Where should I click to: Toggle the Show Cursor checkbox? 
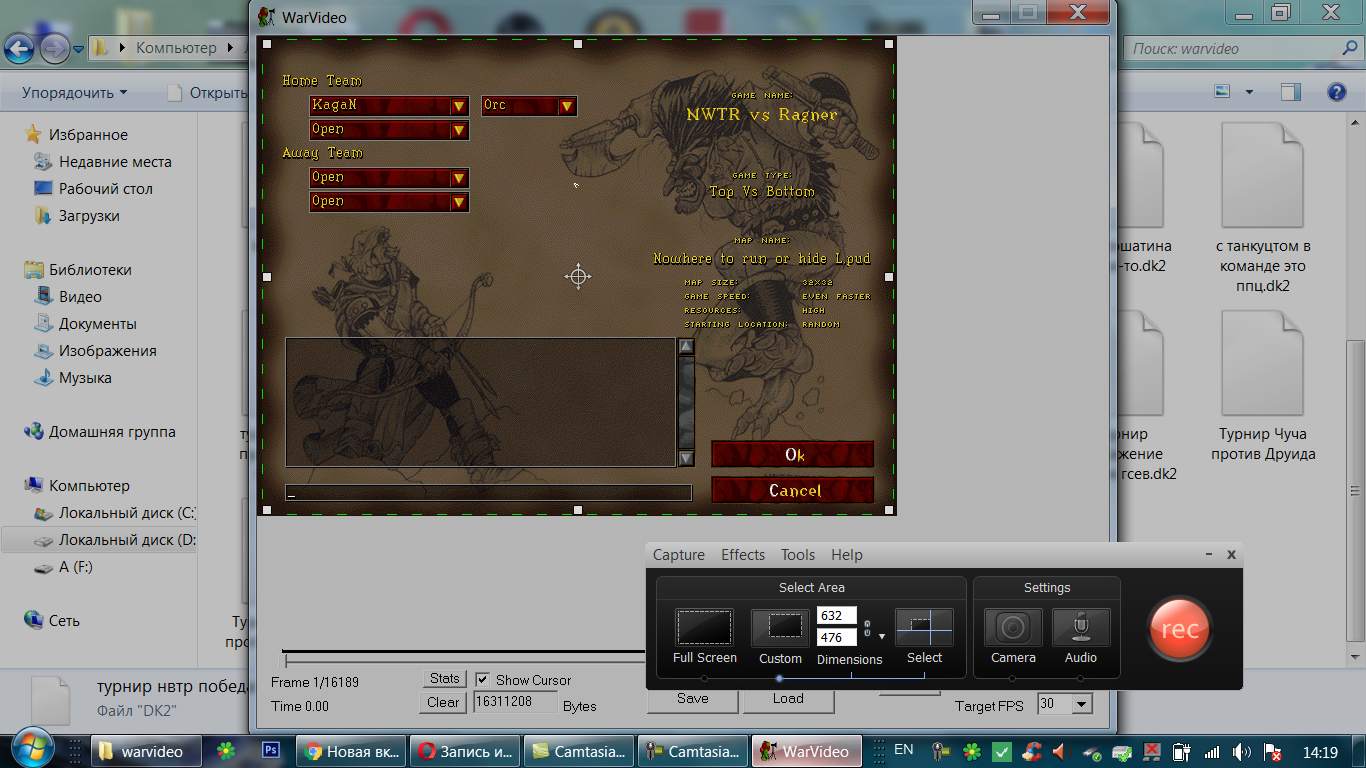pos(483,680)
